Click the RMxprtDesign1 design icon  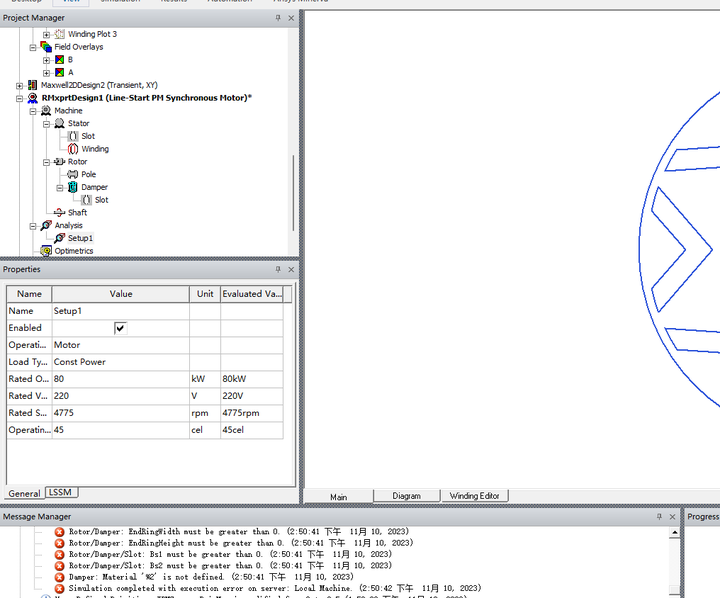coord(33,98)
